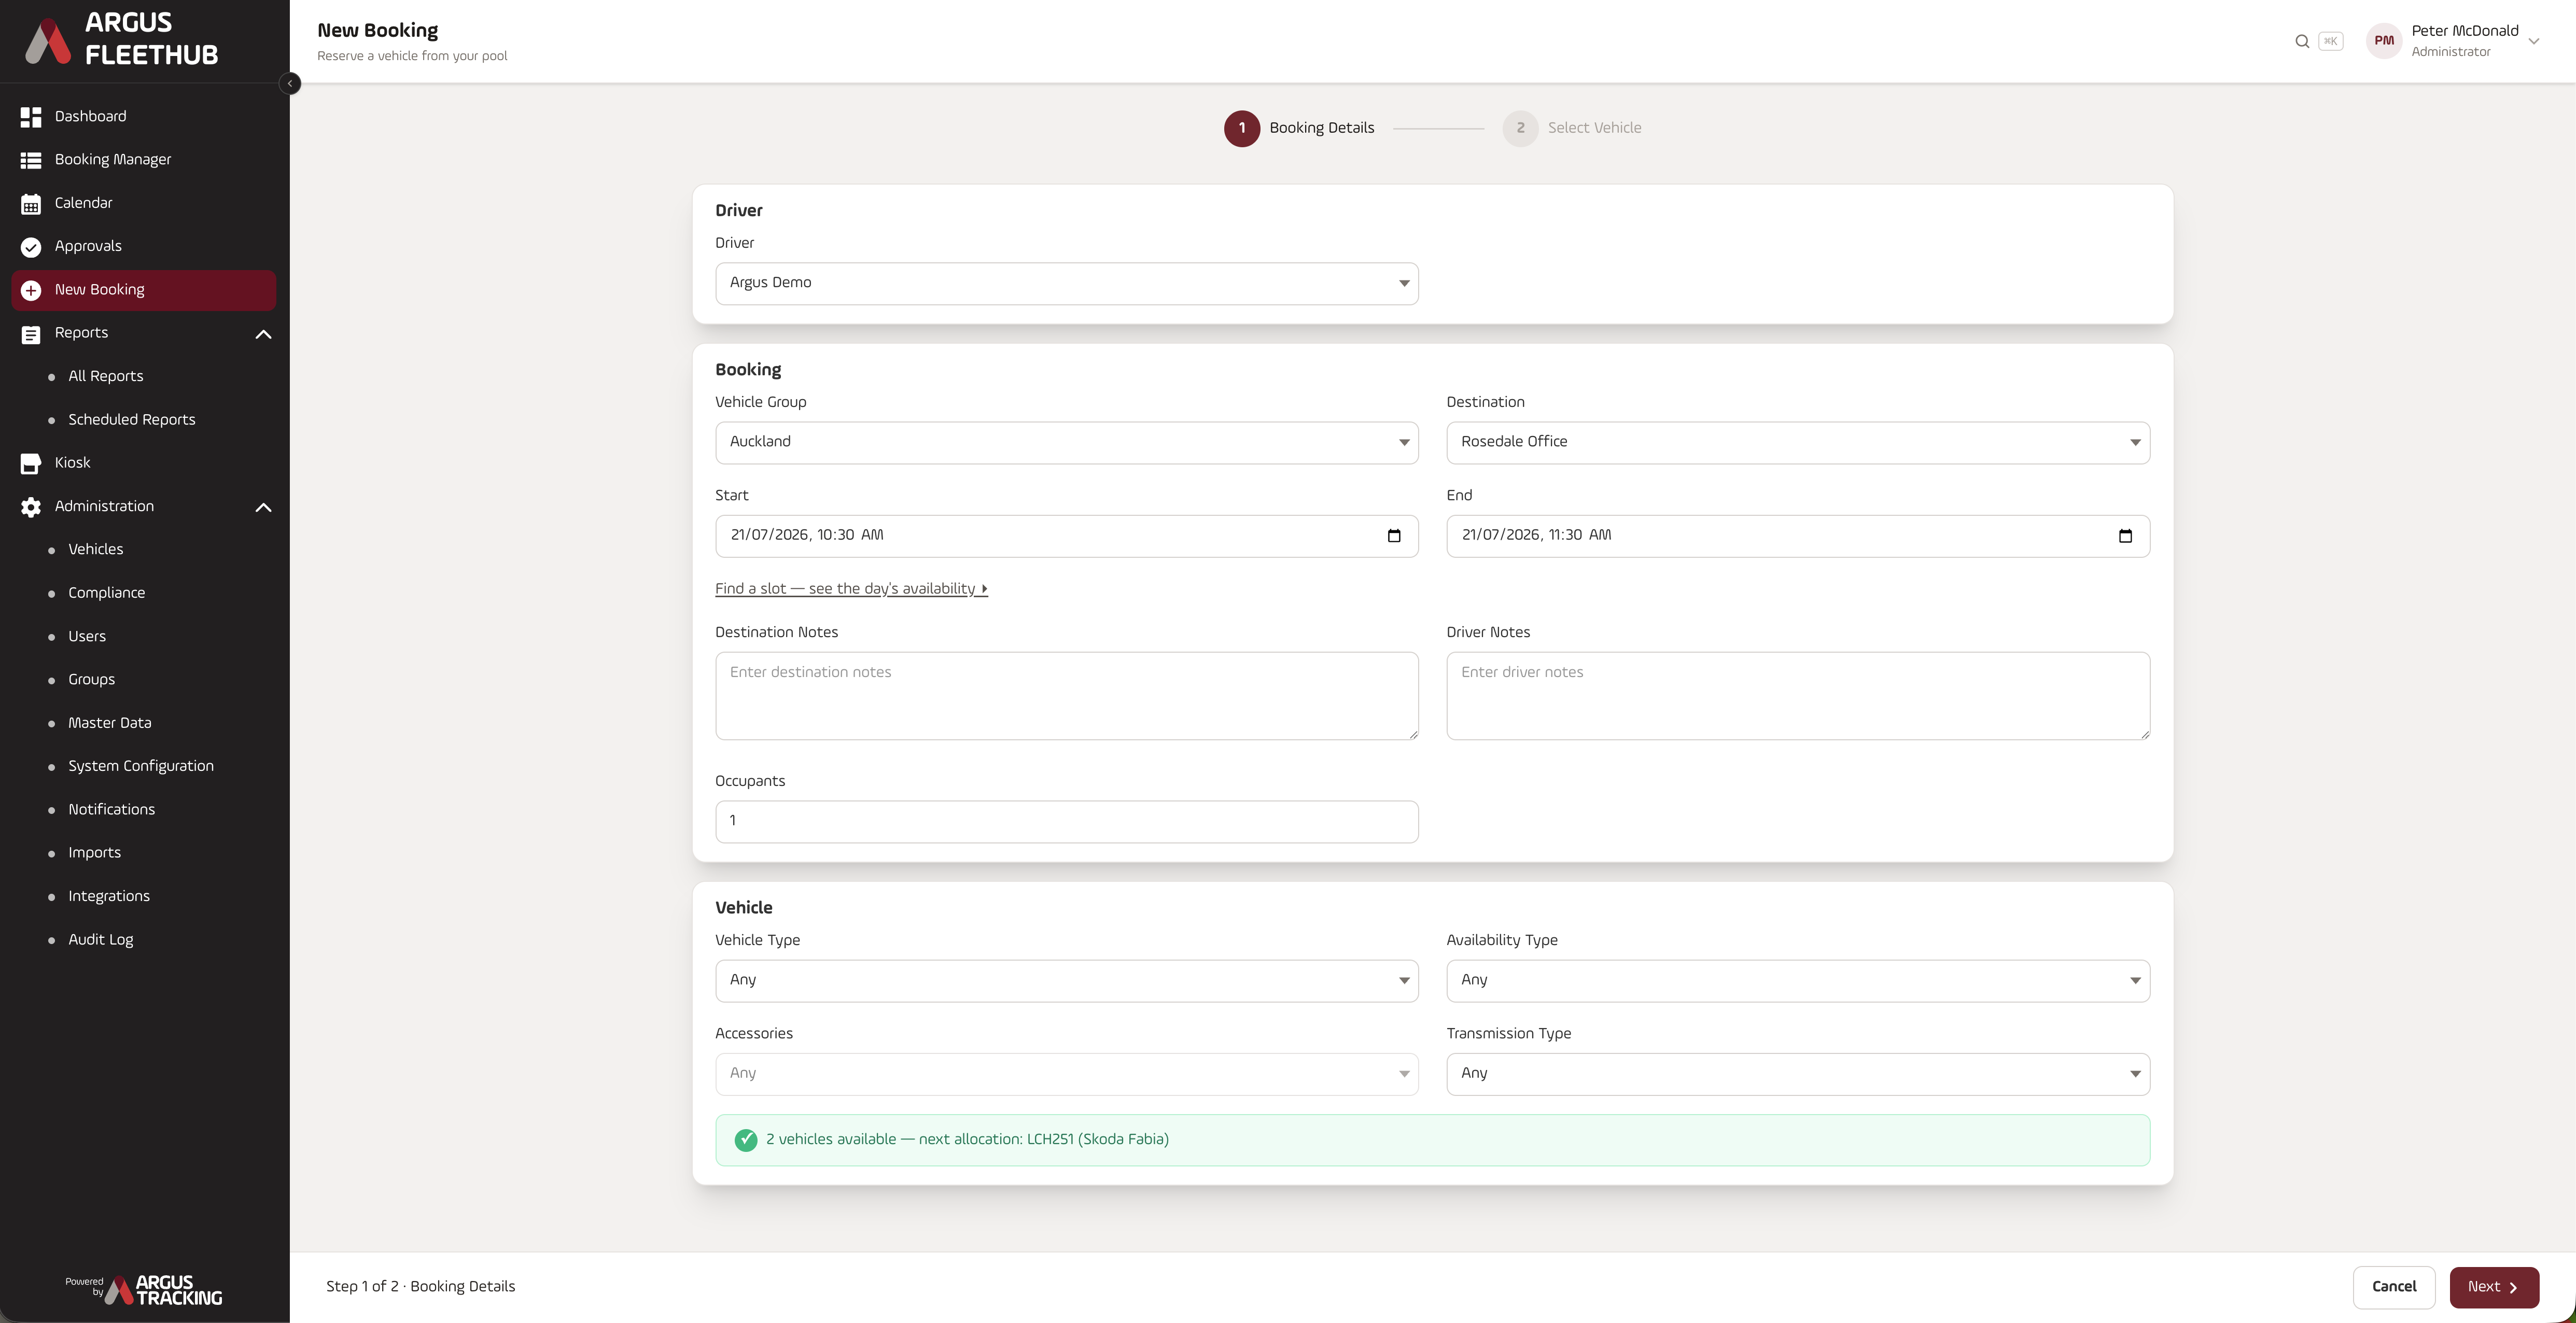The height and width of the screenshot is (1323, 2576).
Task: Click the Kiosk icon in sidebar
Action: (x=31, y=463)
